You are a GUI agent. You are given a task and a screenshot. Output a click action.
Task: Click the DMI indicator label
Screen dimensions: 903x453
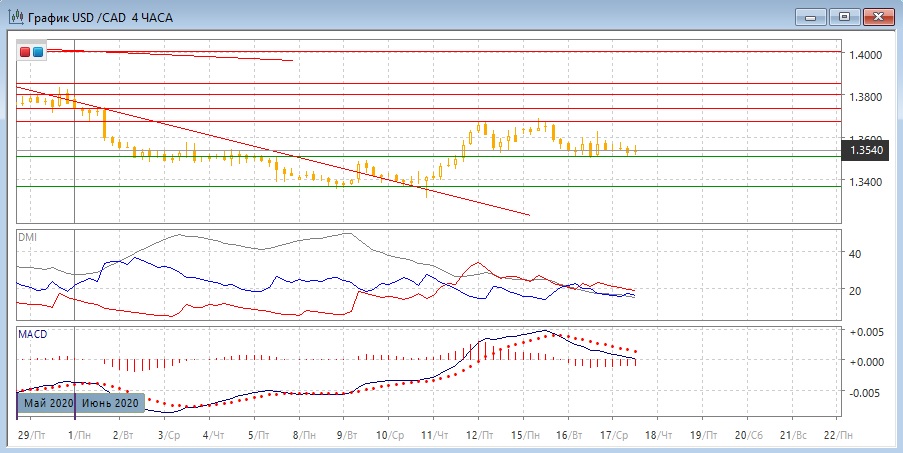click(28, 237)
